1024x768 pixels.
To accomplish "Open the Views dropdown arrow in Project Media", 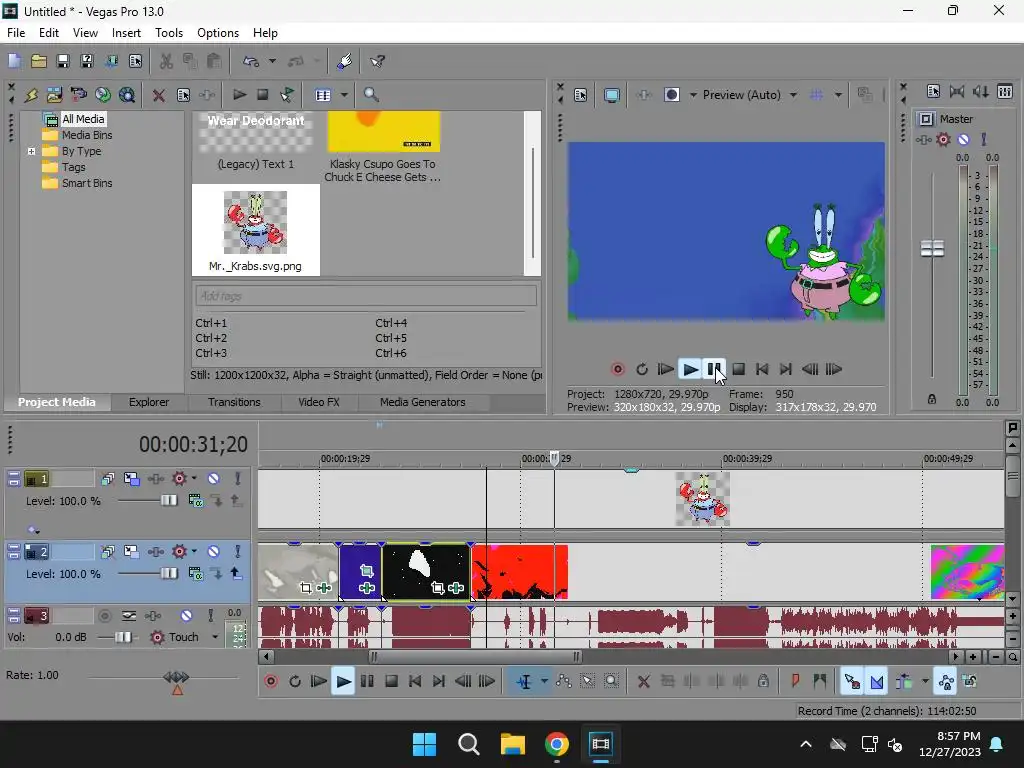I will click(x=344, y=95).
